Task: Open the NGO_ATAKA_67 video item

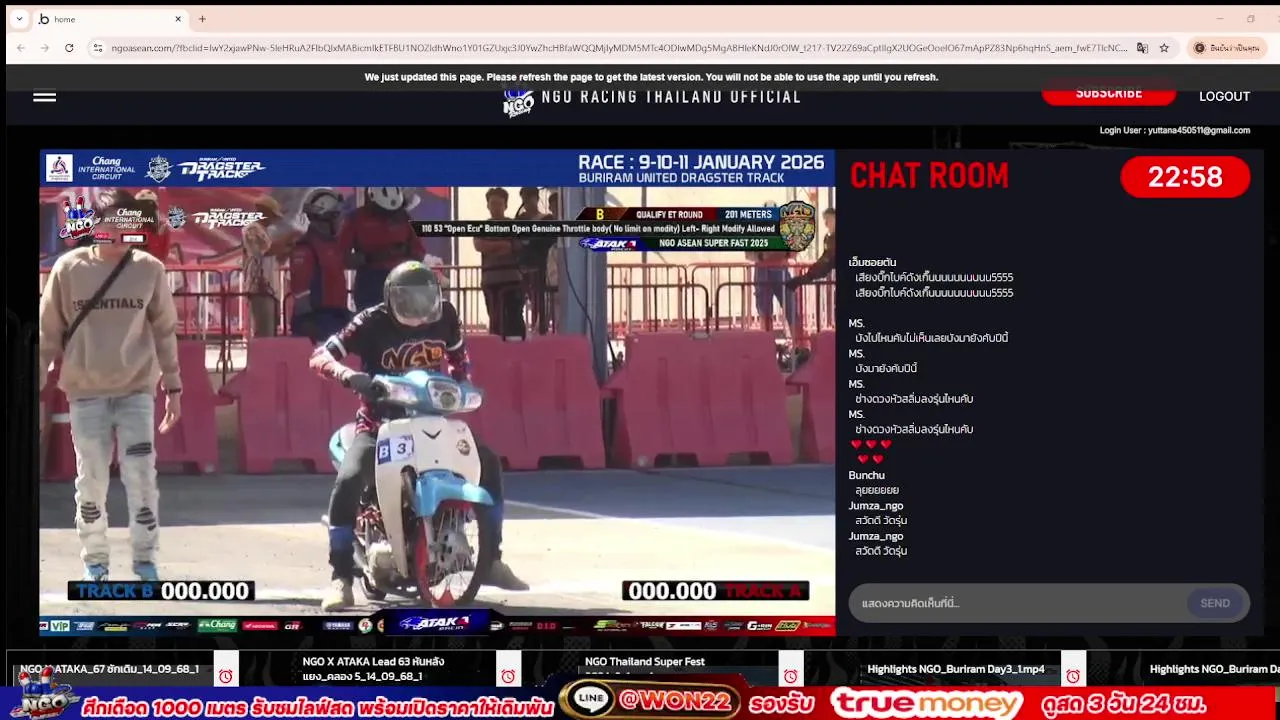Action: tap(109, 669)
